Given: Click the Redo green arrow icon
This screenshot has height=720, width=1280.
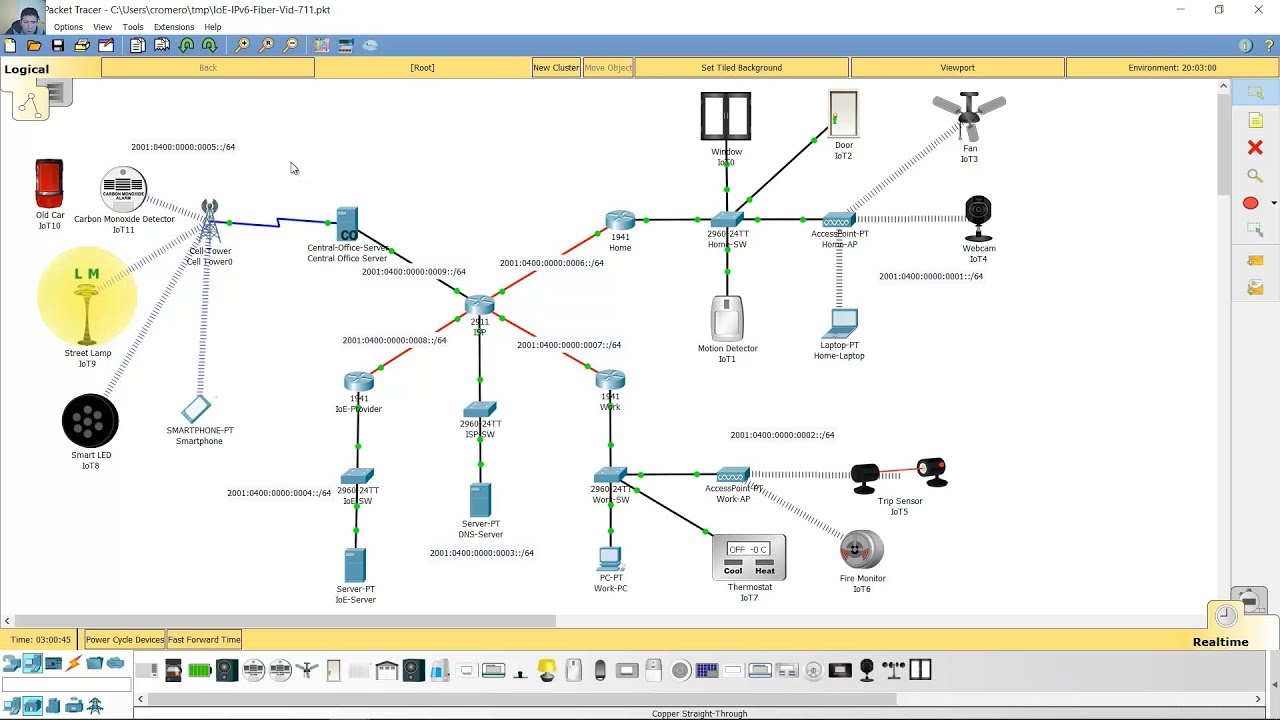Looking at the screenshot, I should click(x=210, y=45).
